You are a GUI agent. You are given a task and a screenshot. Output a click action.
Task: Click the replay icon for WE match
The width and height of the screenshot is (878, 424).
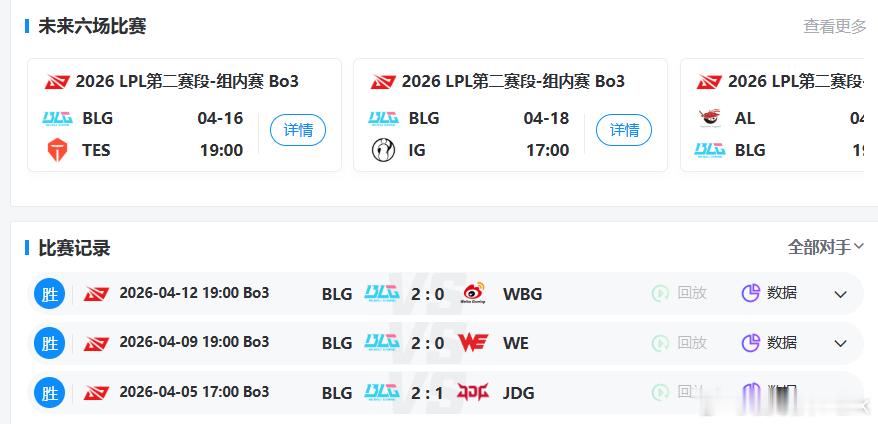[x=660, y=343]
